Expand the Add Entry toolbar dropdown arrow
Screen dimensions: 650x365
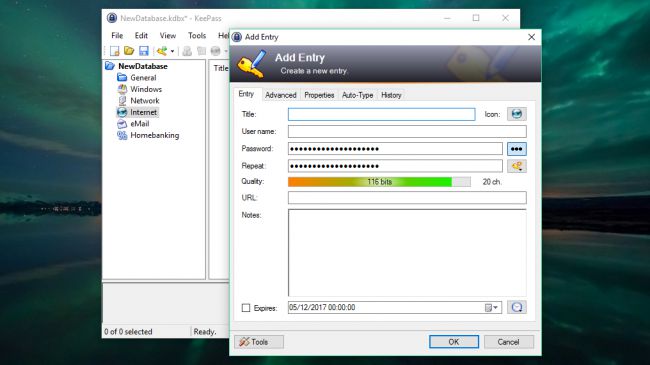(x=172, y=51)
